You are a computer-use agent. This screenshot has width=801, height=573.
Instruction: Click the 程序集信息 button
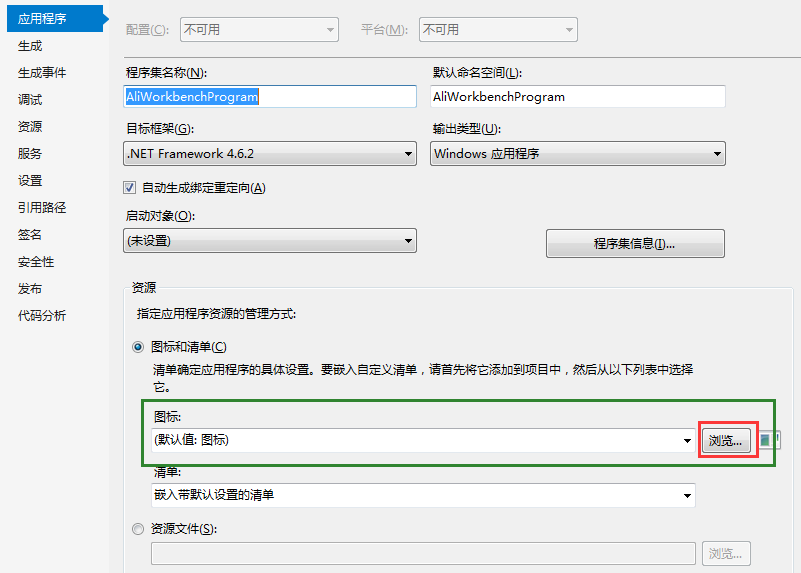pyautogui.click(x=635, y=244)
